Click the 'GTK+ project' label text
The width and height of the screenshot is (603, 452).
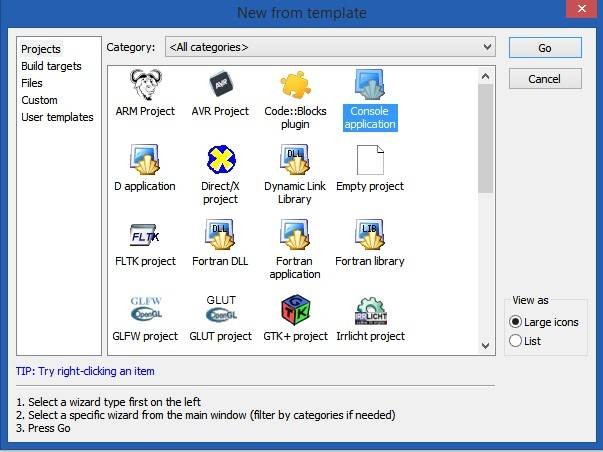(295, 336)
